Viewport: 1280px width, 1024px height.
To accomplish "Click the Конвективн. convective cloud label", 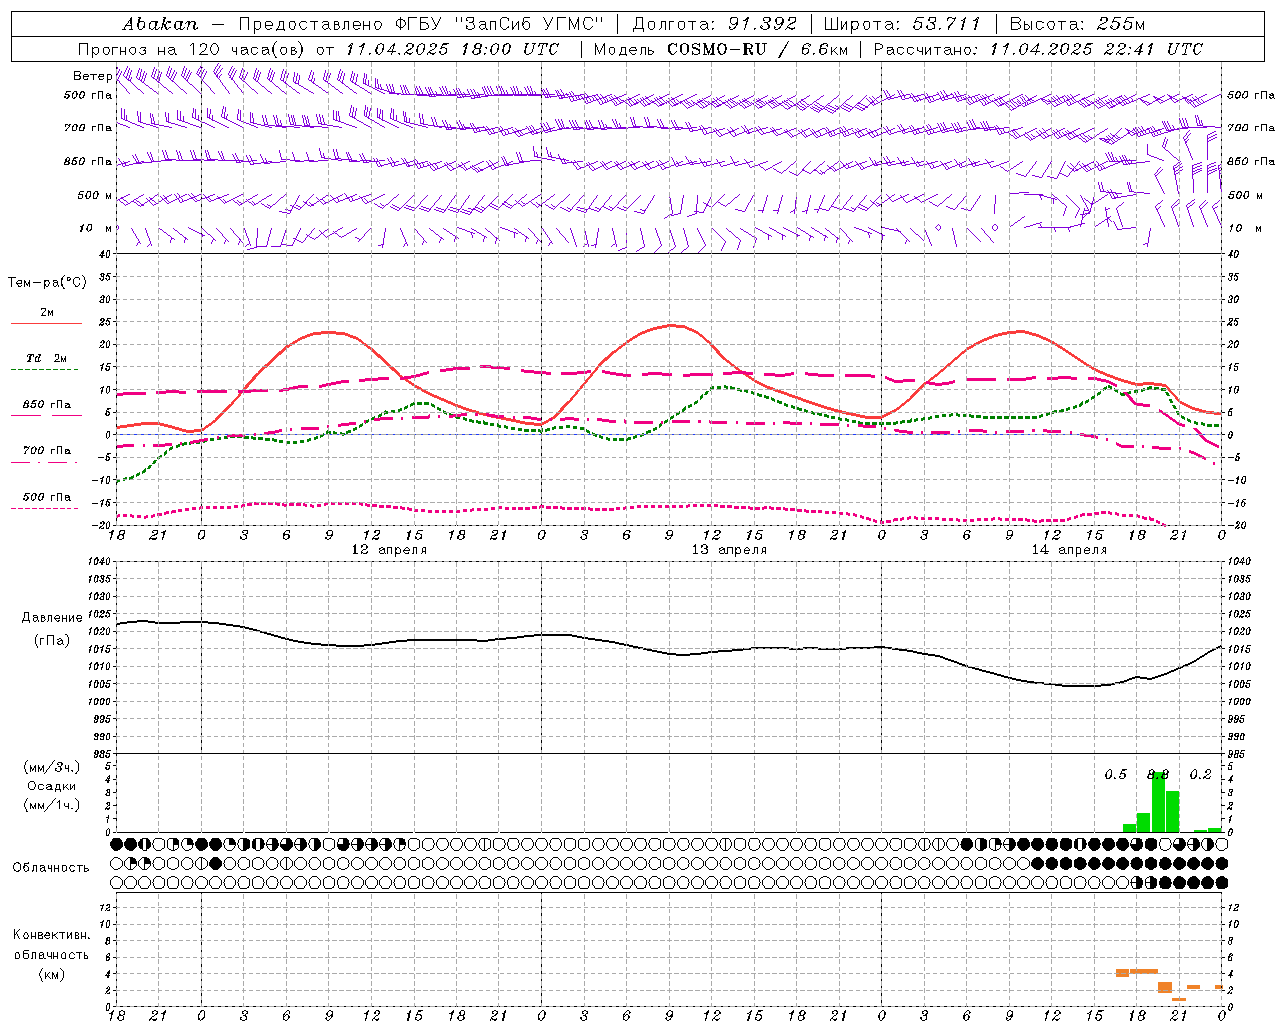I will point(51,935).
